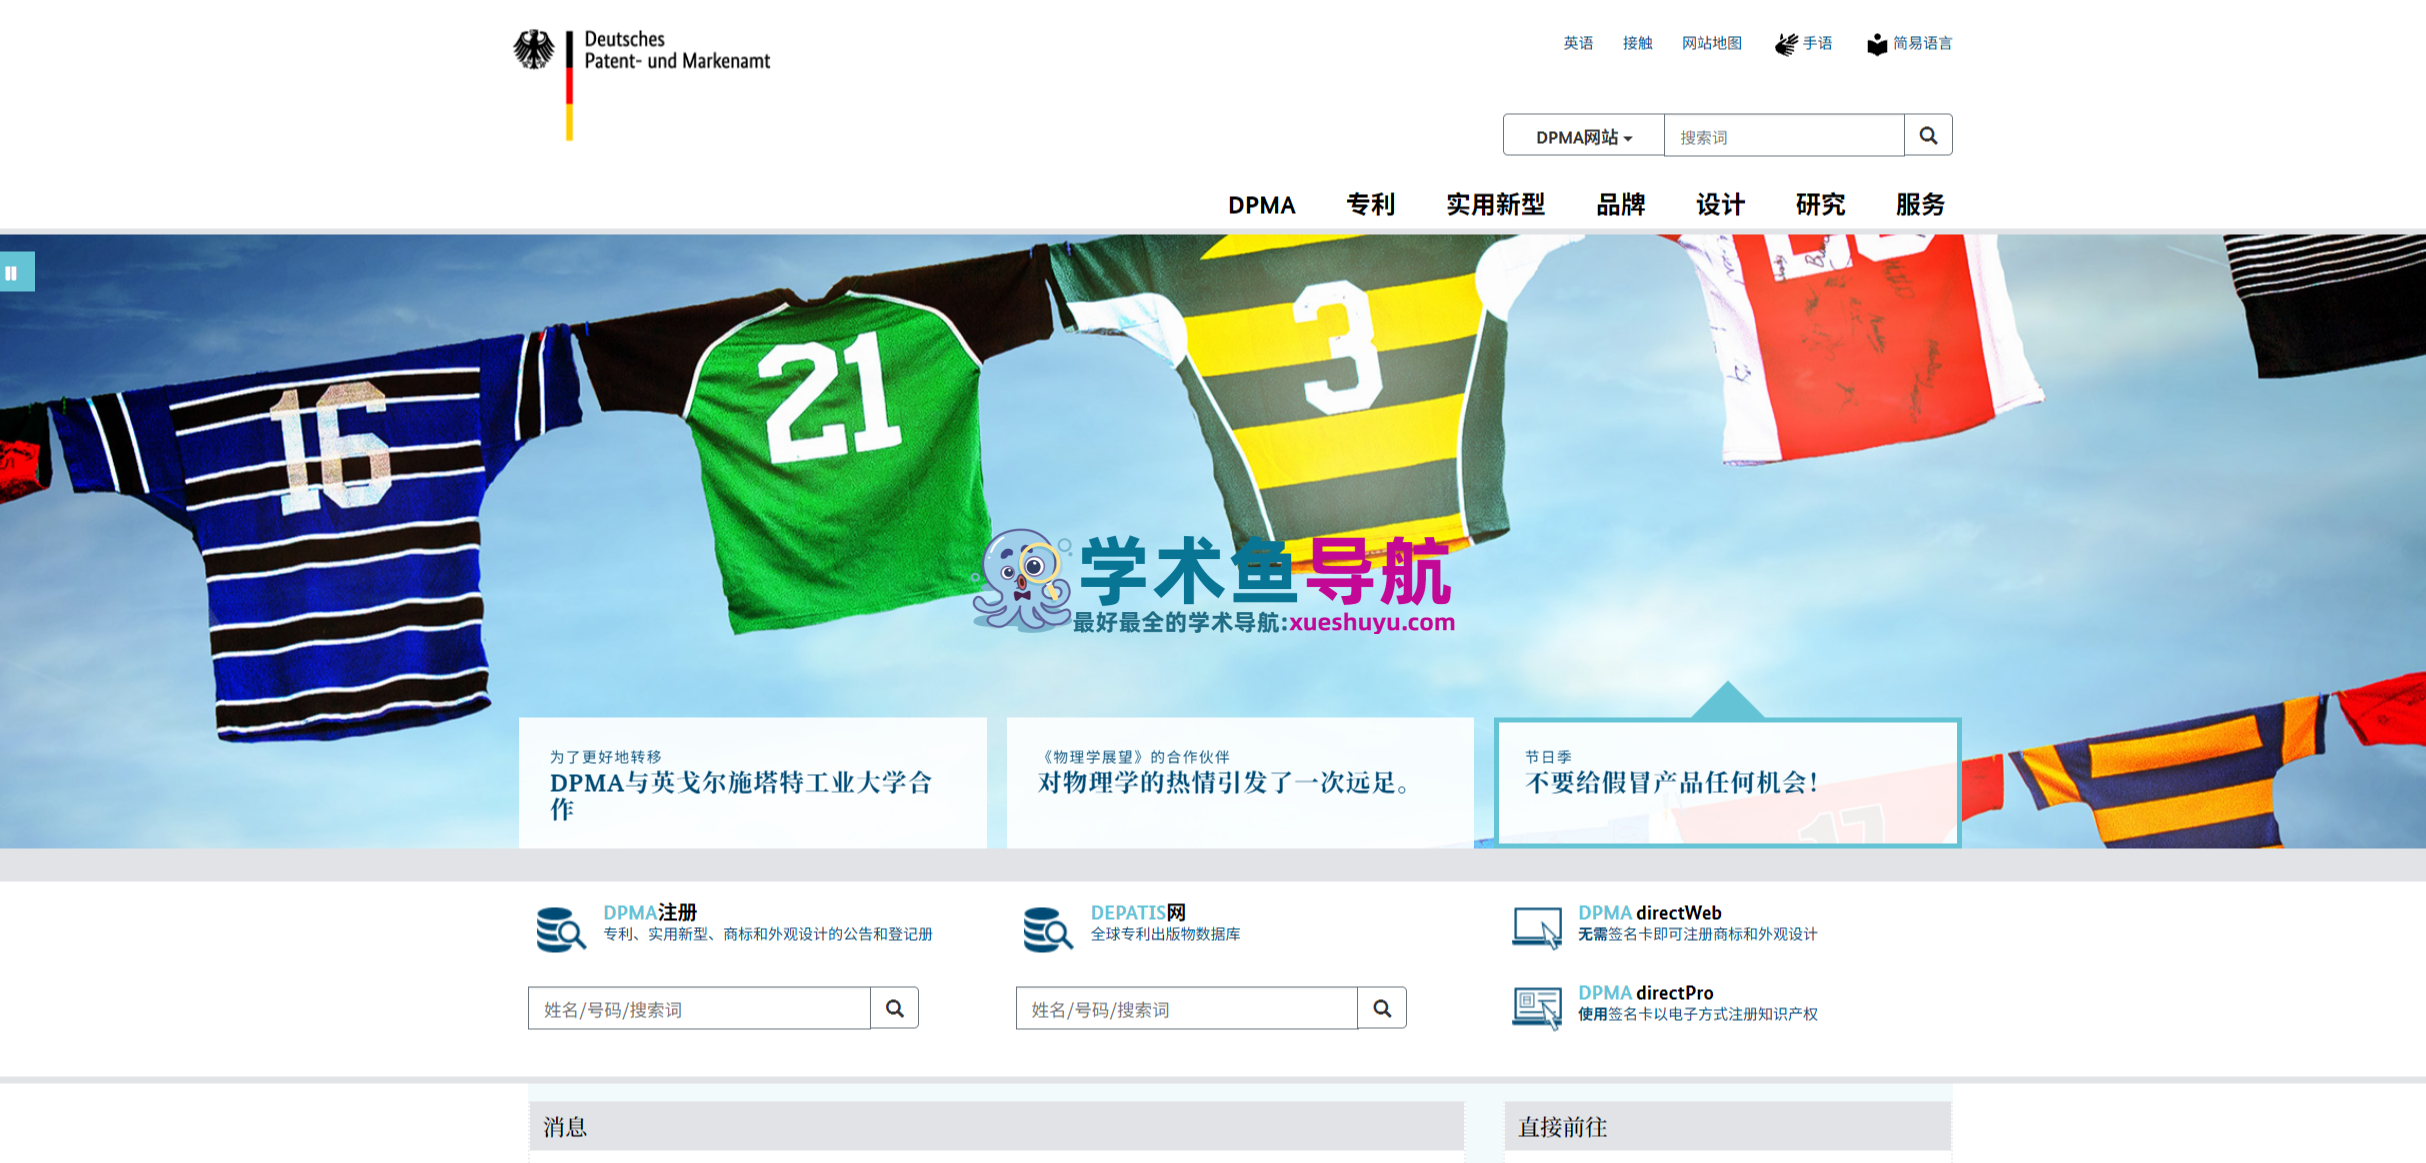Open the 专利 navigation menu
Viewport: 2426px width, 1163px height.
tap(1370, 205)
